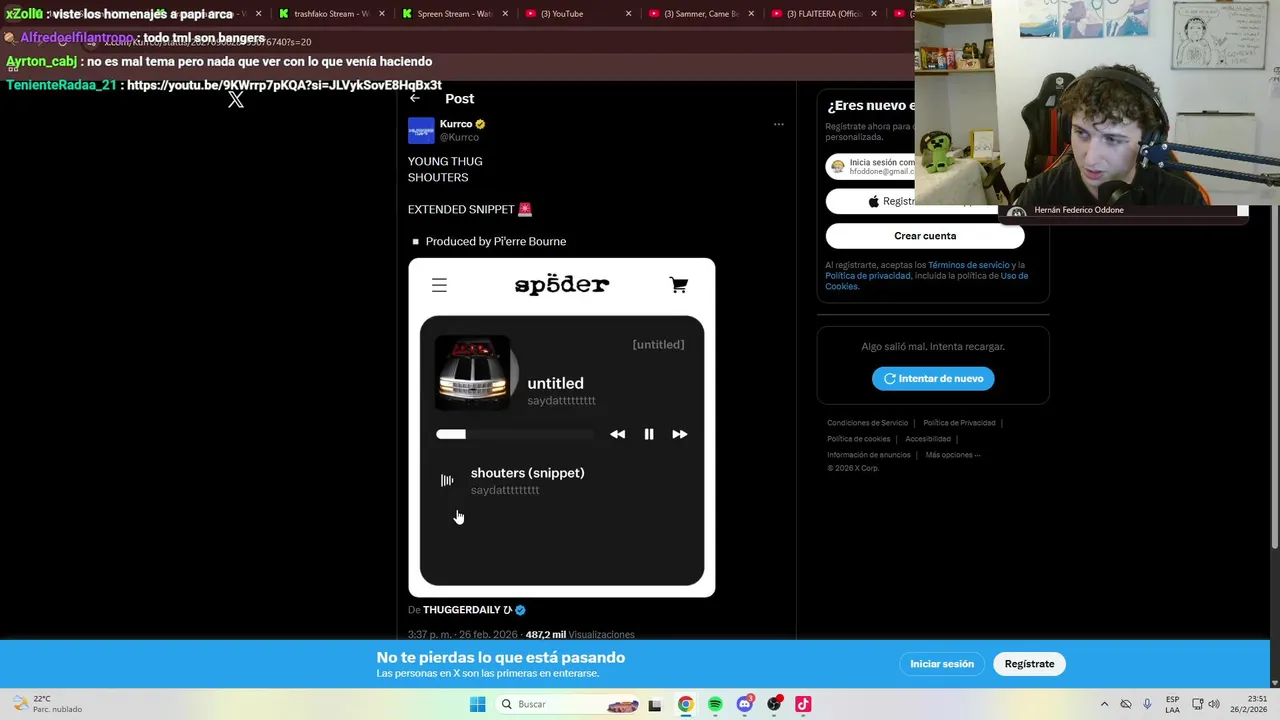Open Condiciones de Servicio footer link
The width and height of the screenshot is (1280, 720).
click(867, 423)
